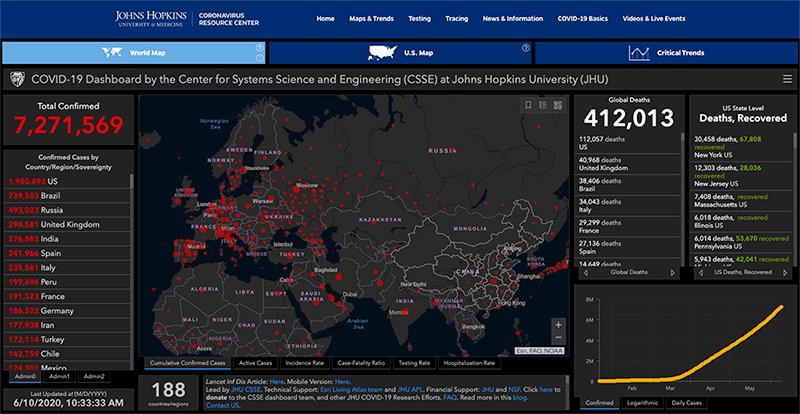800x414 pixels.
Task: Zoom in the map with plus button
Action: point(558,324)
